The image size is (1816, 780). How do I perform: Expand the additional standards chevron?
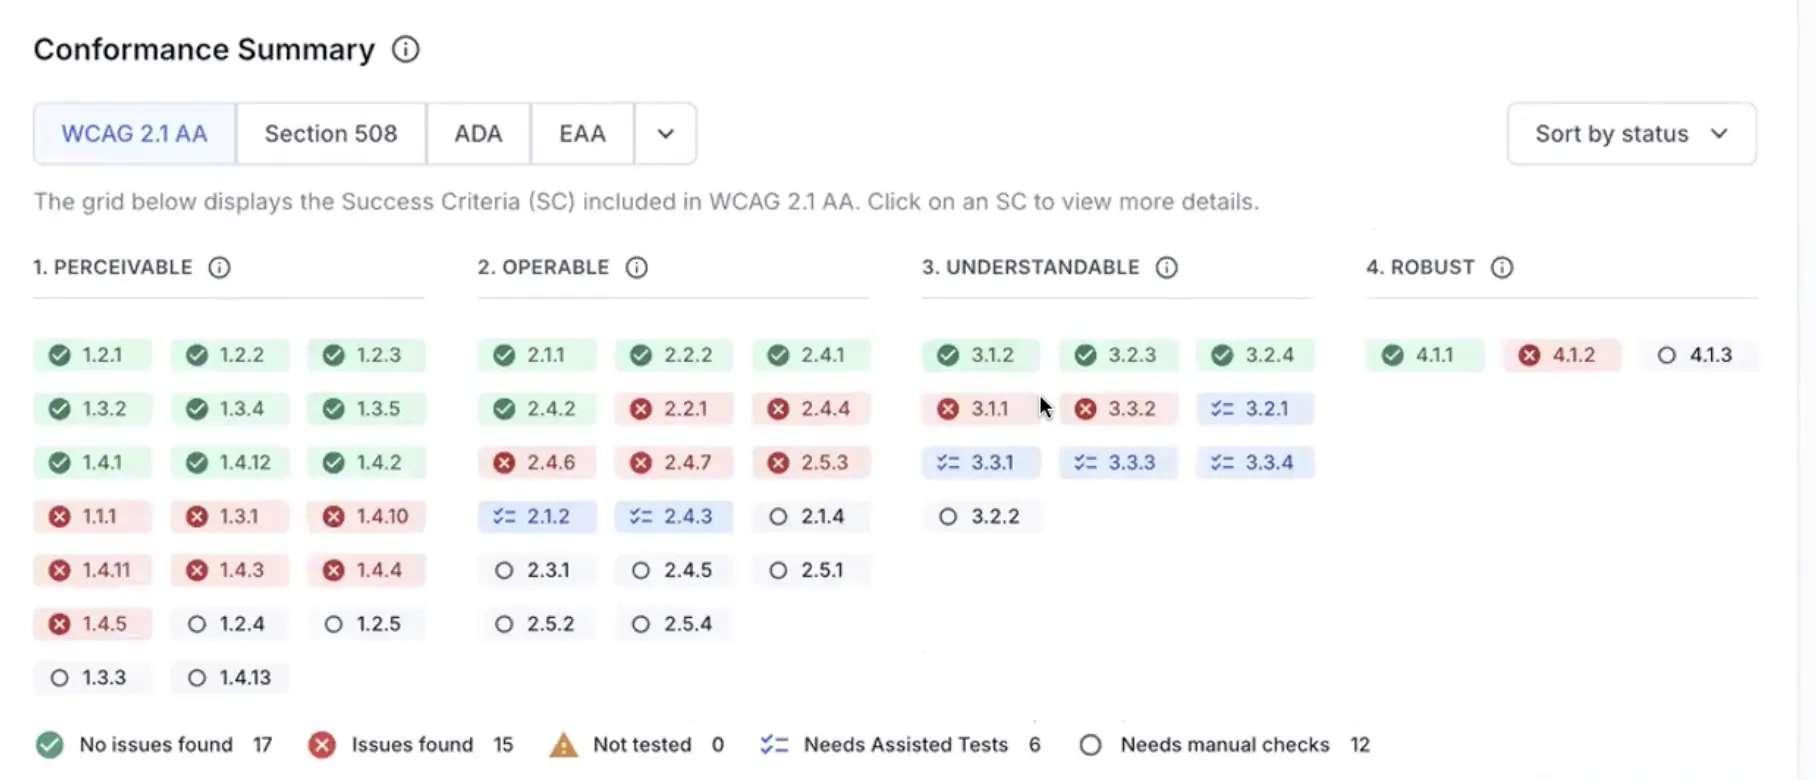coord(665,133)
